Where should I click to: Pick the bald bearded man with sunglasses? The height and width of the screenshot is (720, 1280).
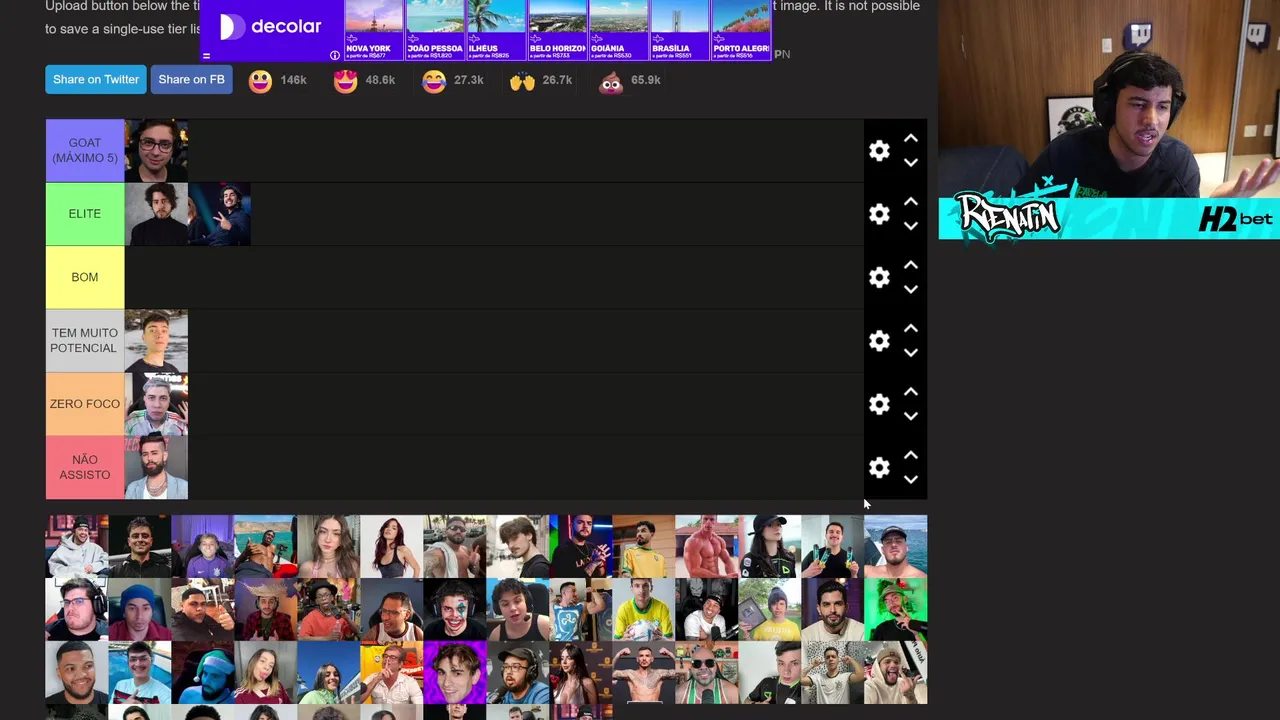[706, 673]
